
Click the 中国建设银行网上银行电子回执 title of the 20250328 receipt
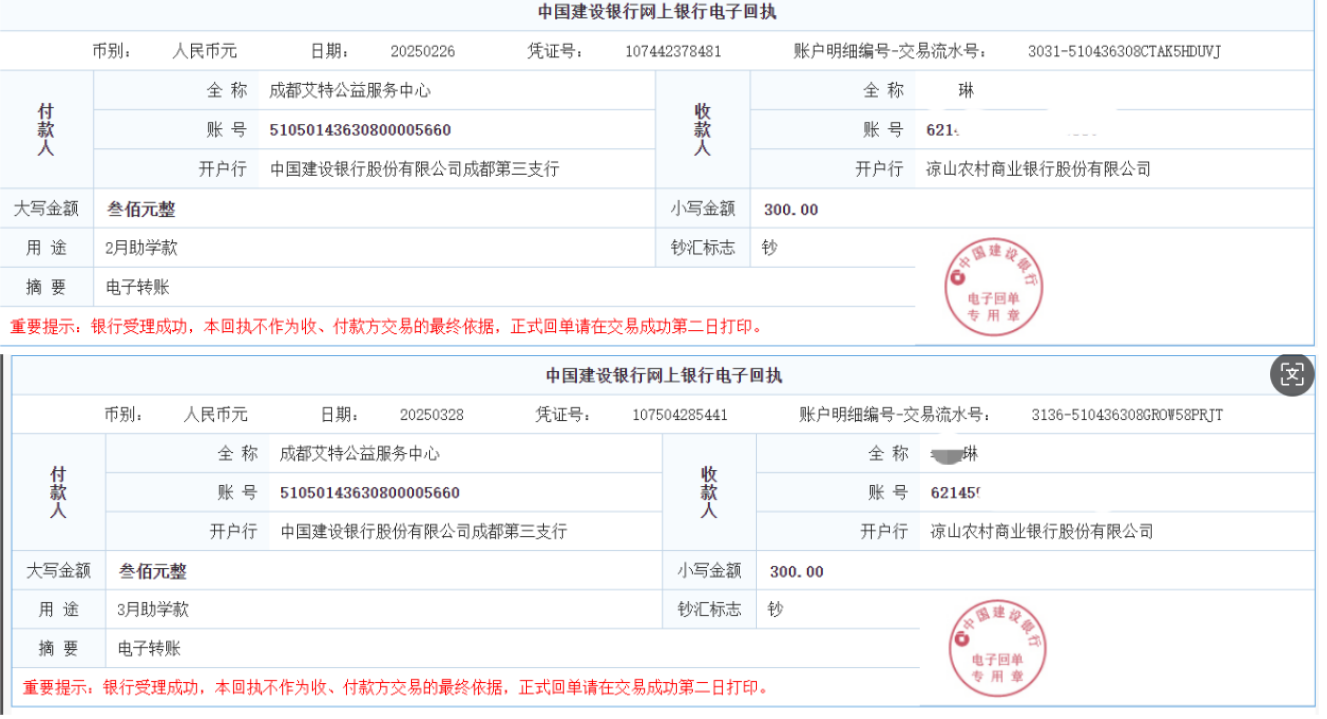coord(664,376)
